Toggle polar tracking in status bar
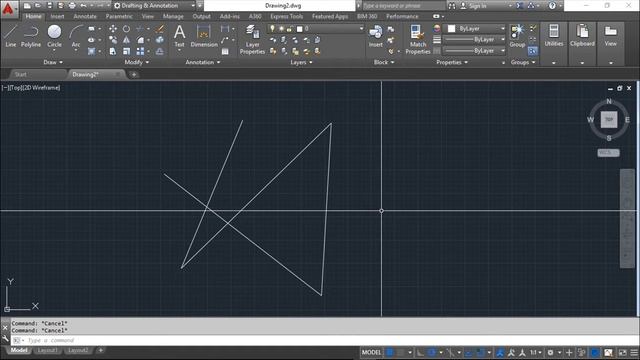Viewport: 640px width, 360px height. (x=432, y=352)
